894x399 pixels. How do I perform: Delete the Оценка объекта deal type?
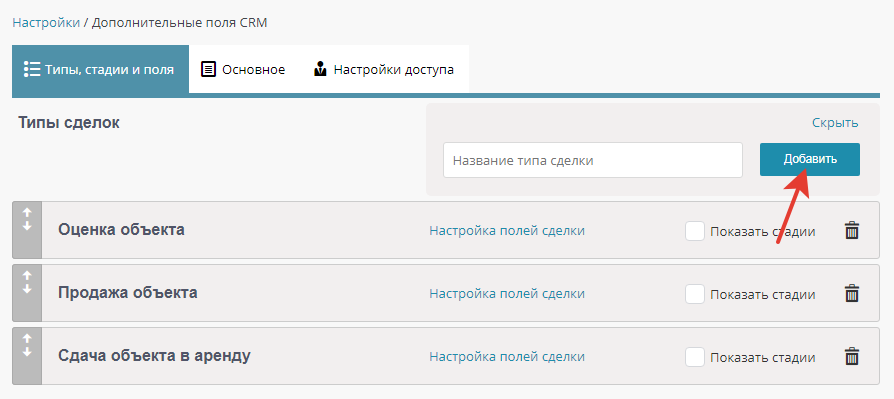pyautogui.click(x=851, y=231)
